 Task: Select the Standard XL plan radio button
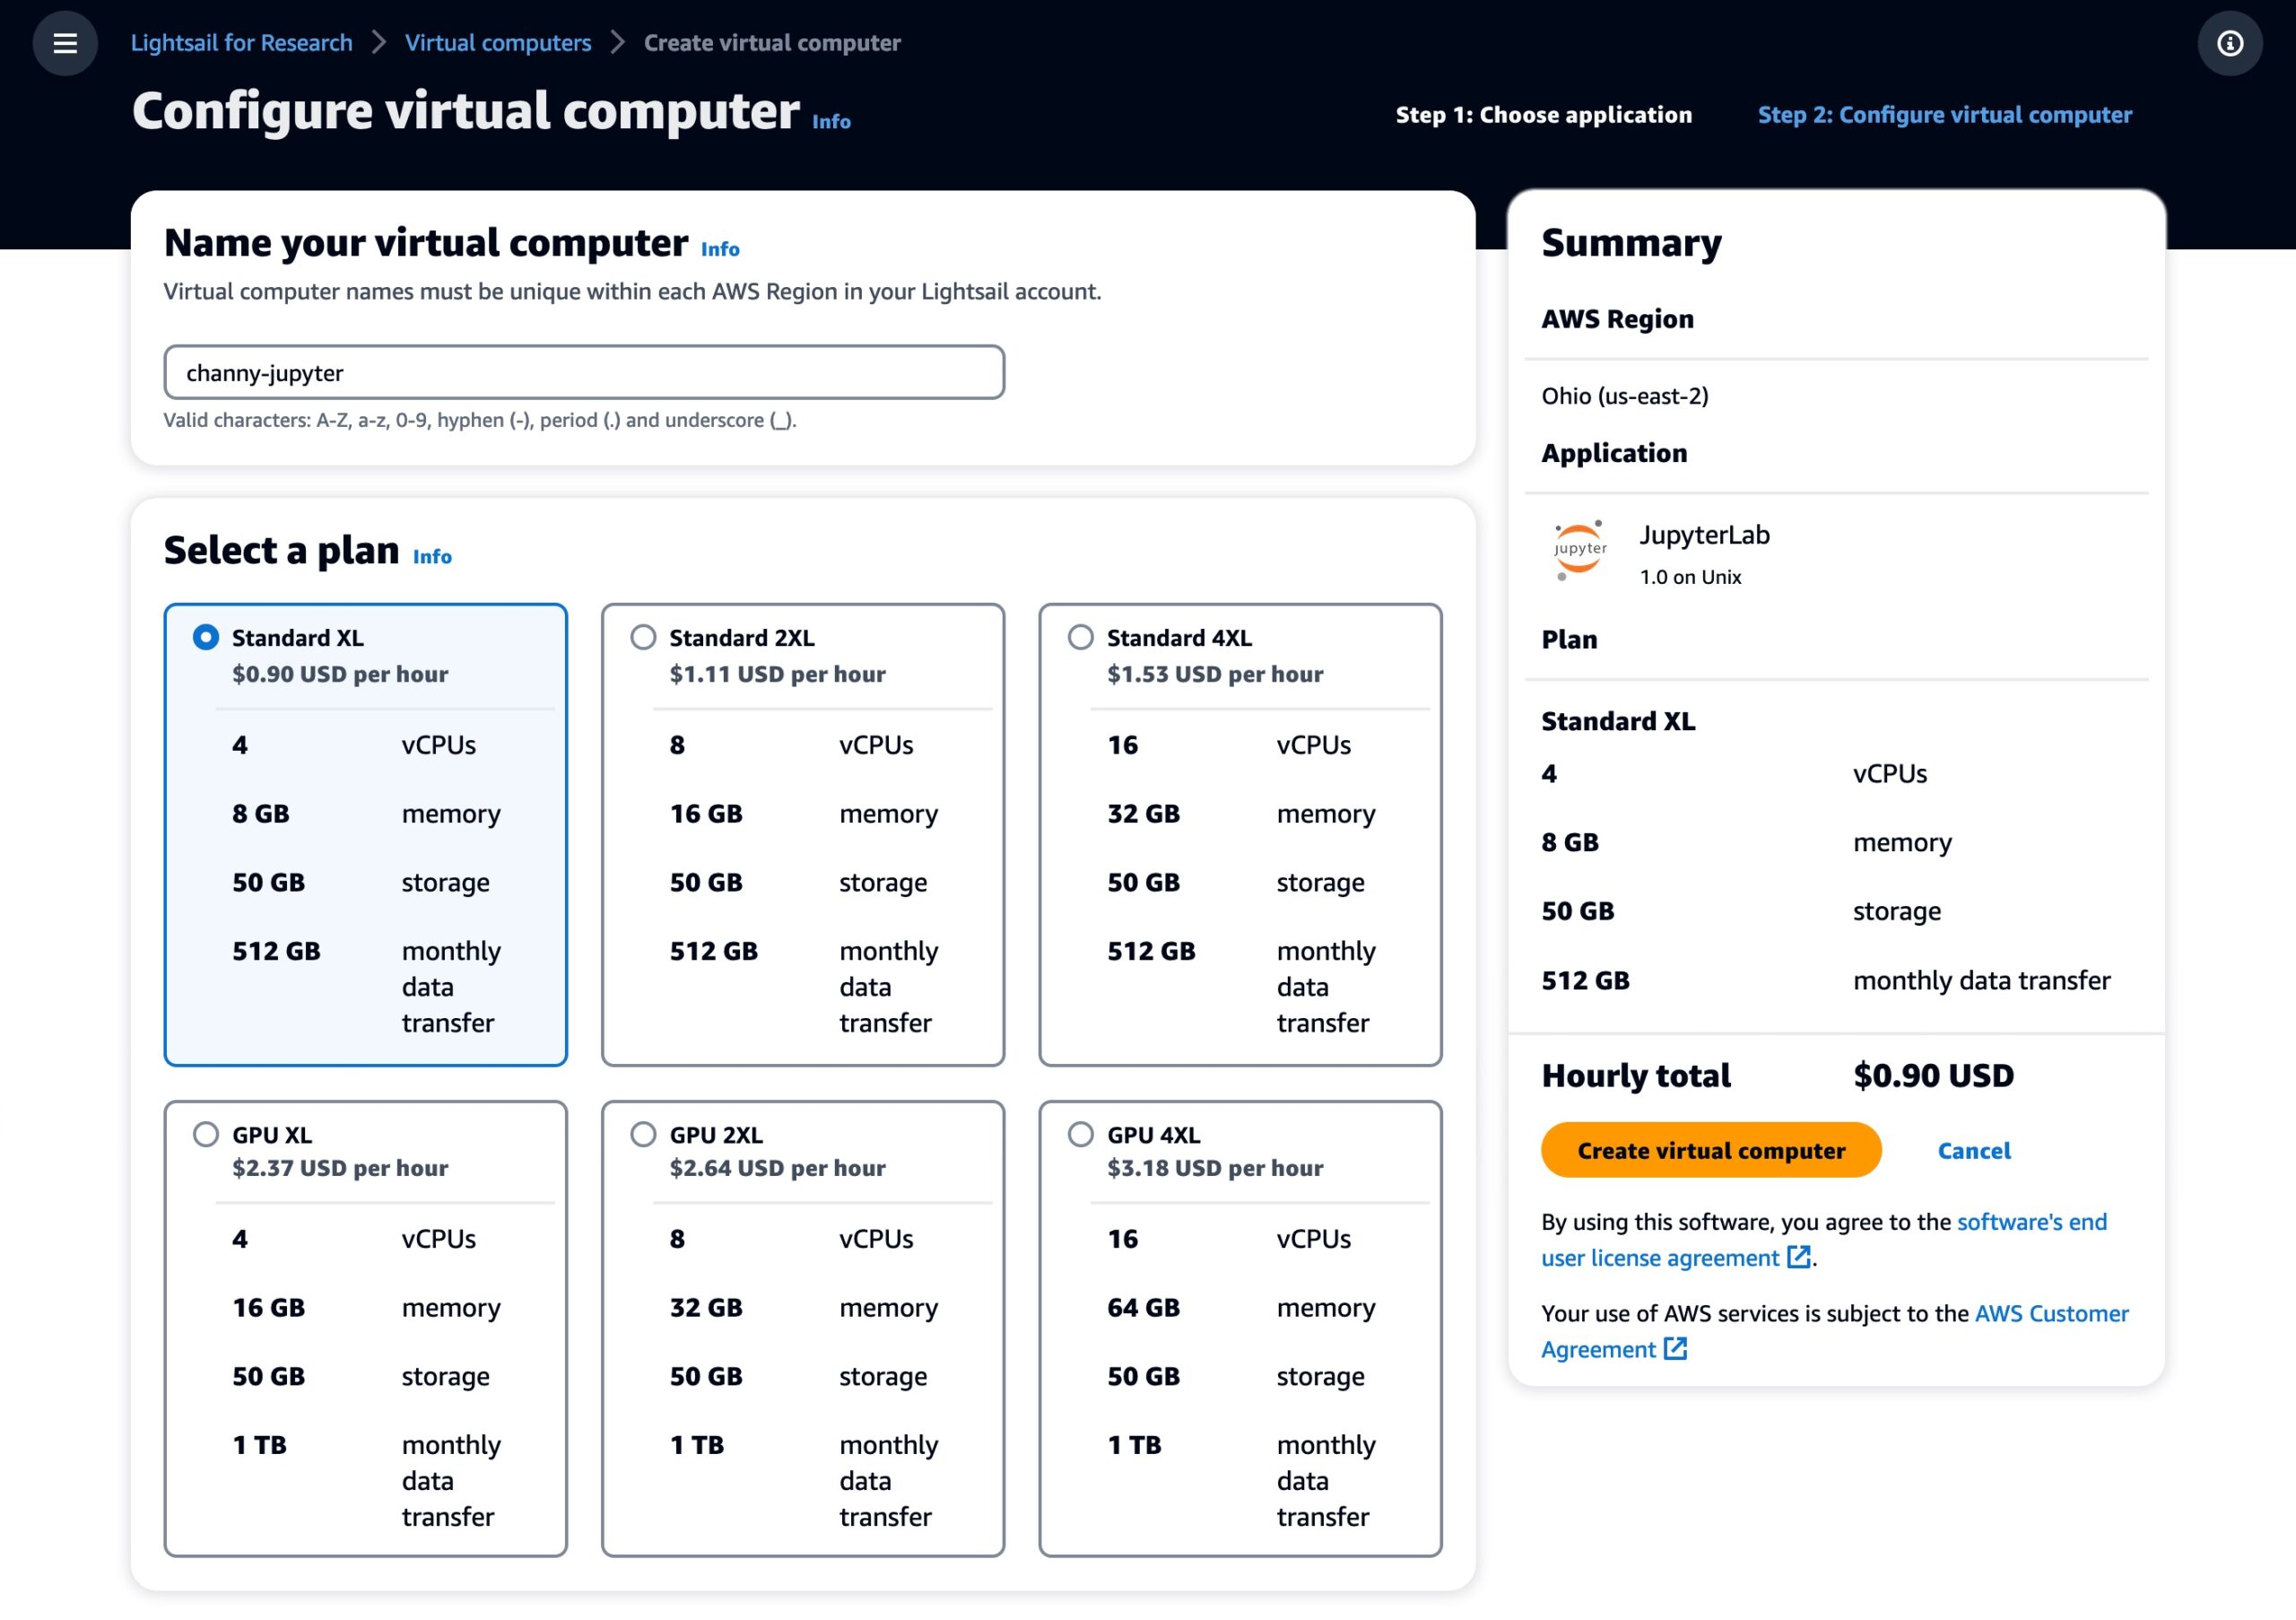pyautogui.click(x=206, y=637)
